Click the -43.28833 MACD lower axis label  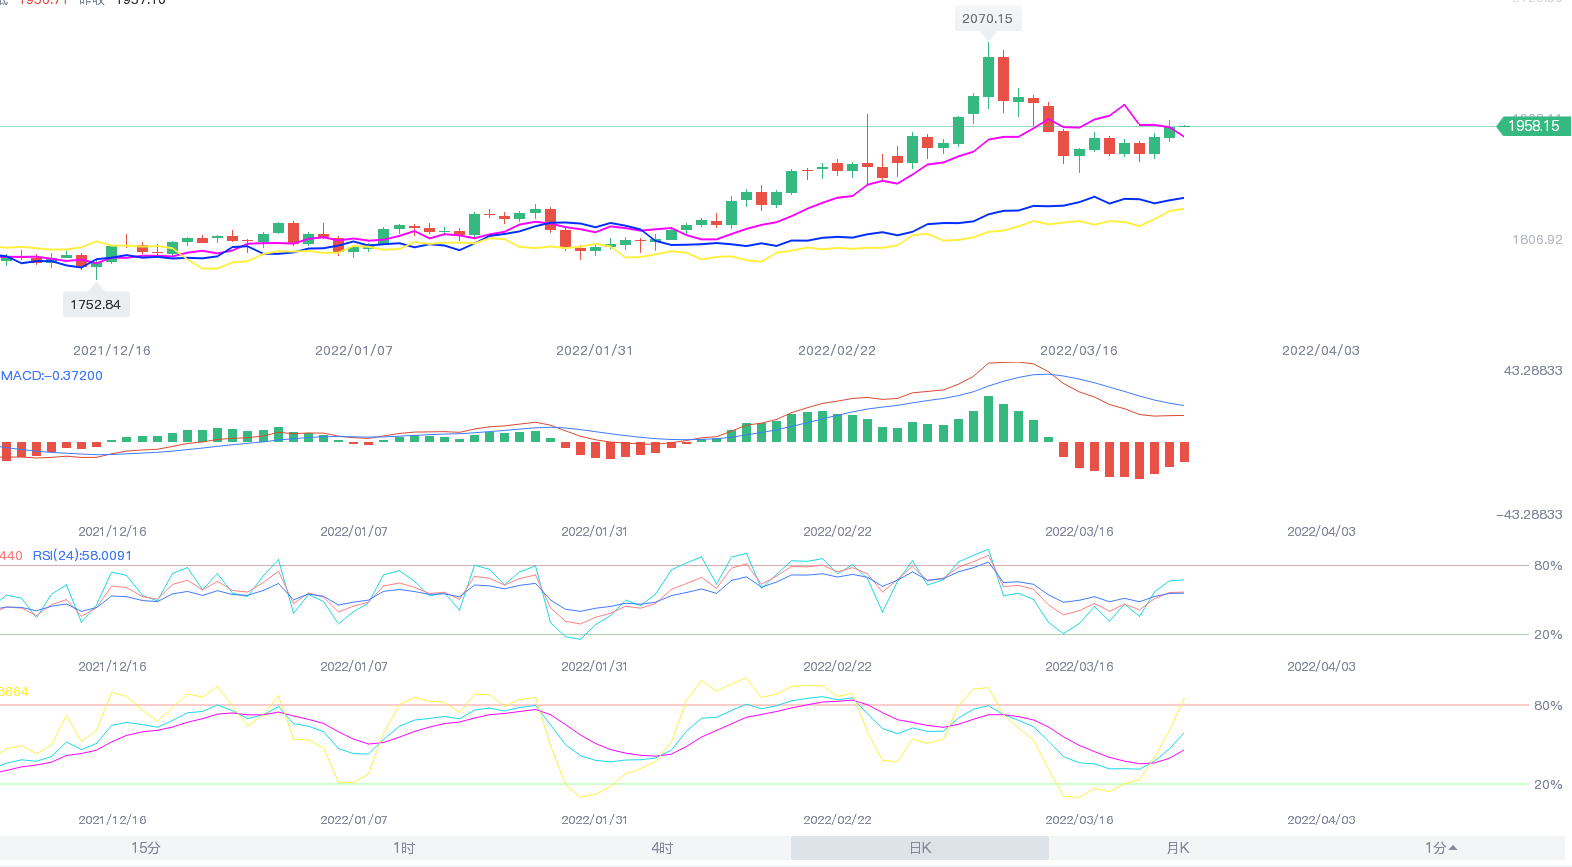click(1529, 515)
